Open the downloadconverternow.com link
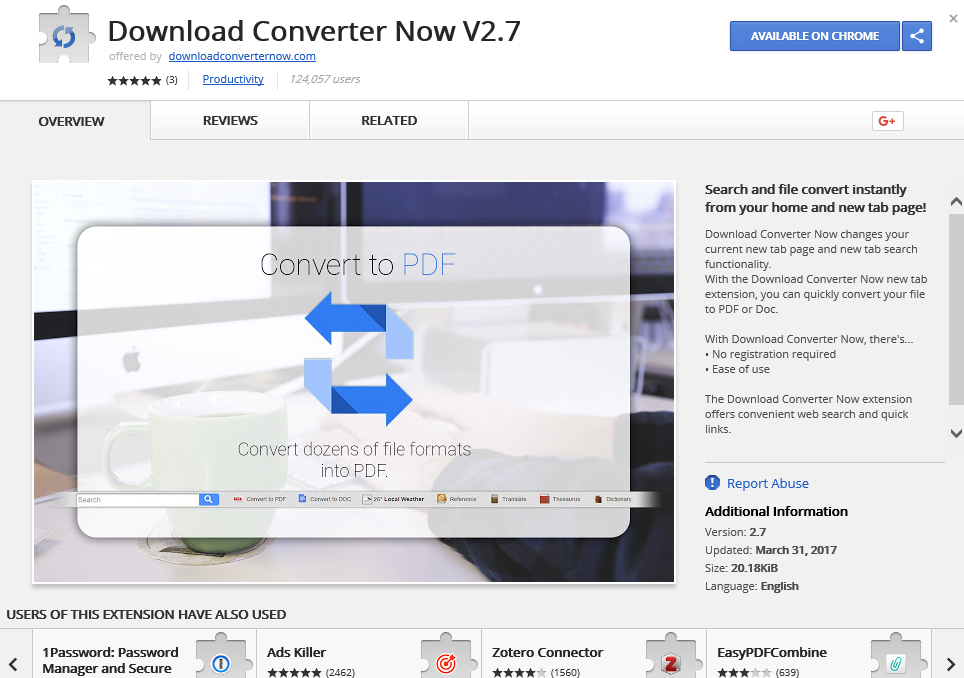Viewport: 964px width, 678px height. 242,57
